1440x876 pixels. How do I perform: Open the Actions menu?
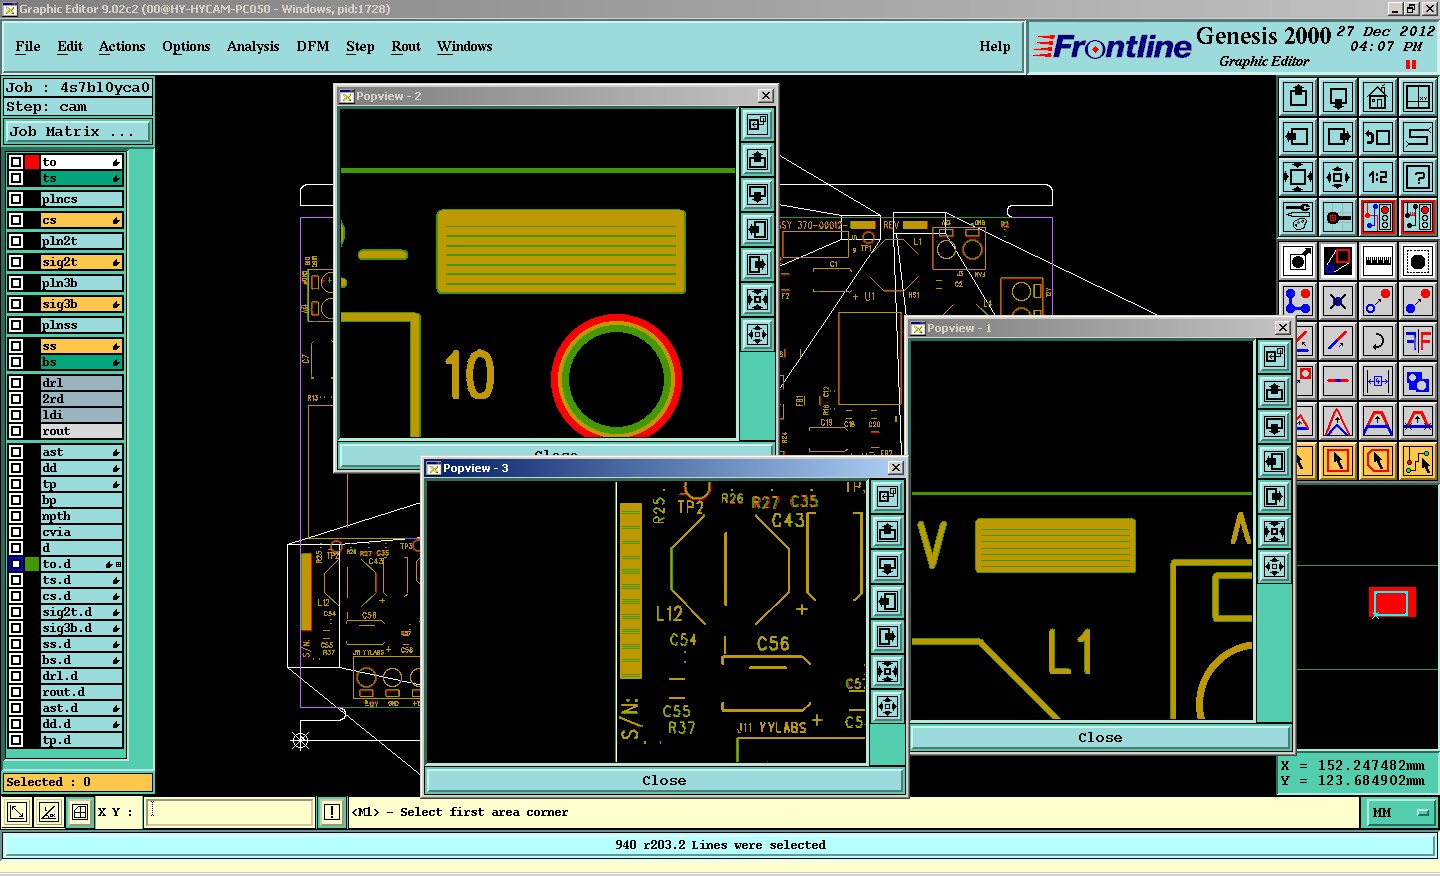click(122, 46)
